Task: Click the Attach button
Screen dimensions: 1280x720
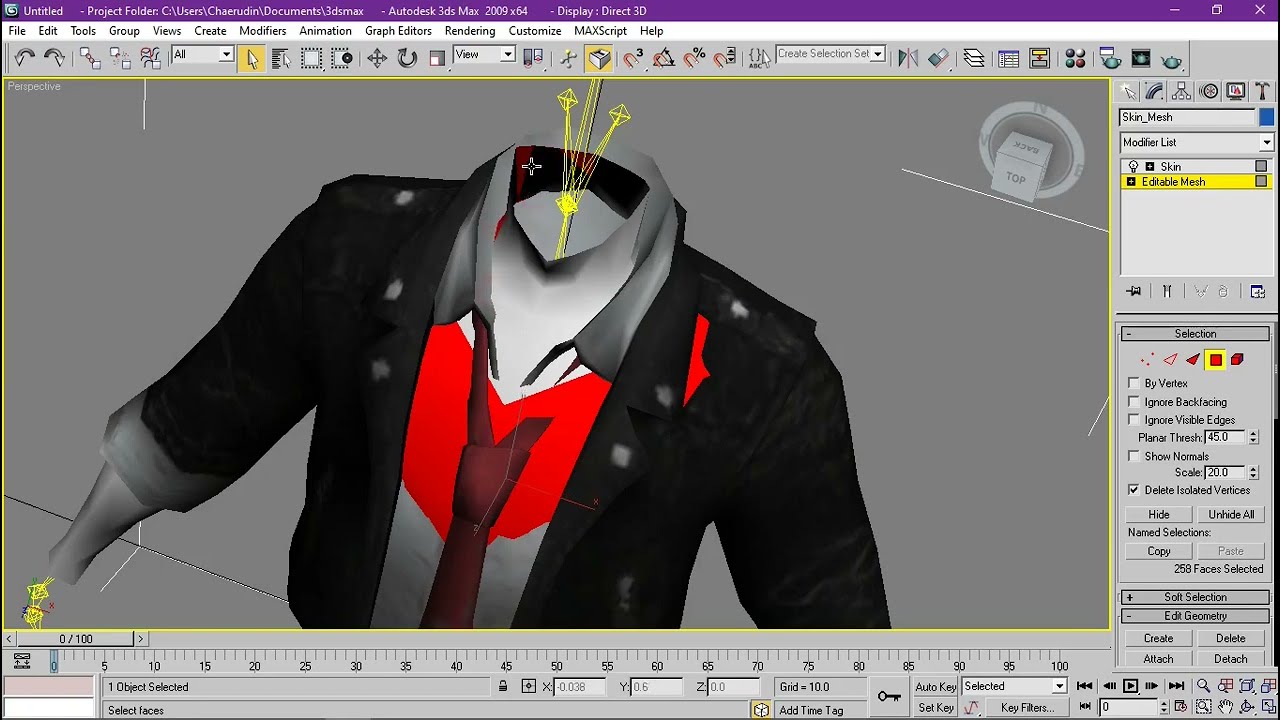Action: tap(1159, 659)
